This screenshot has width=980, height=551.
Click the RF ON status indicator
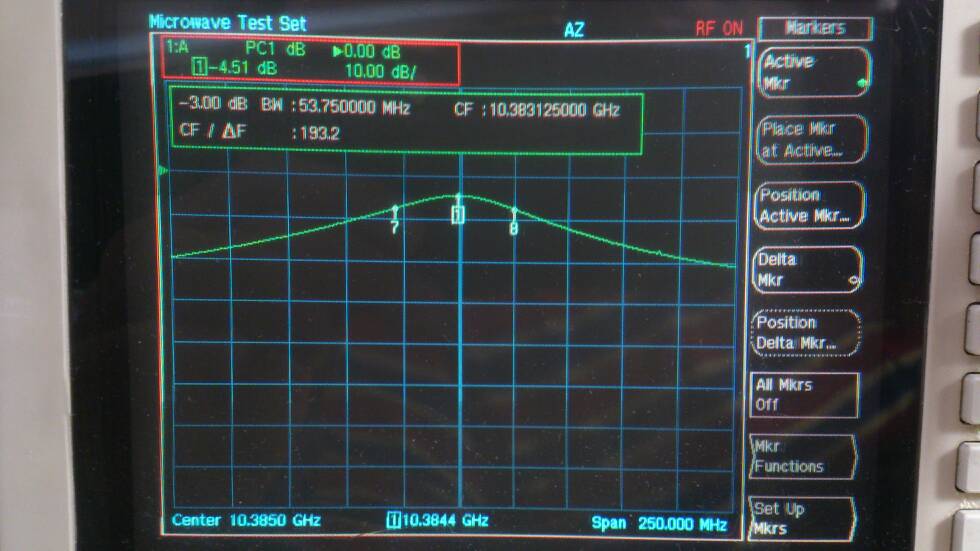tap(719, 29)
